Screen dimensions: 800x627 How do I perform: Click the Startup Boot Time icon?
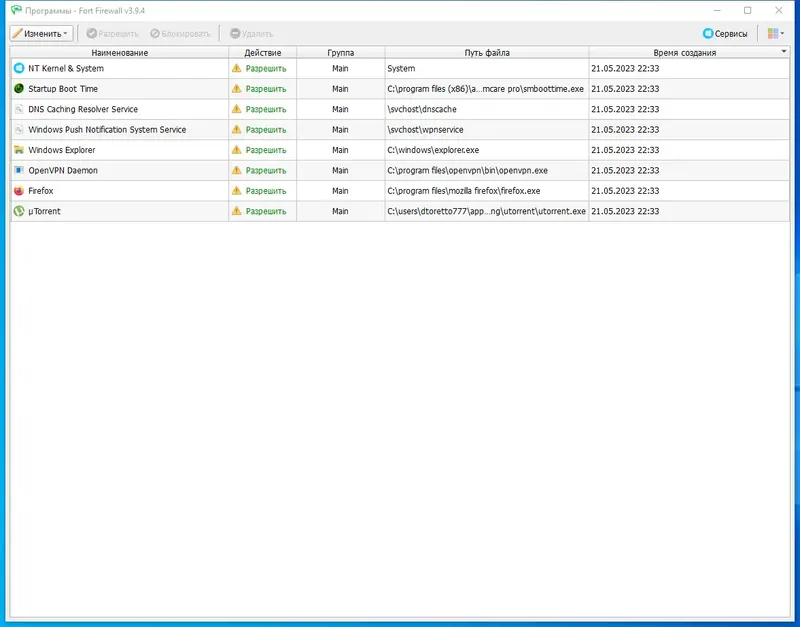click(19, 89)
